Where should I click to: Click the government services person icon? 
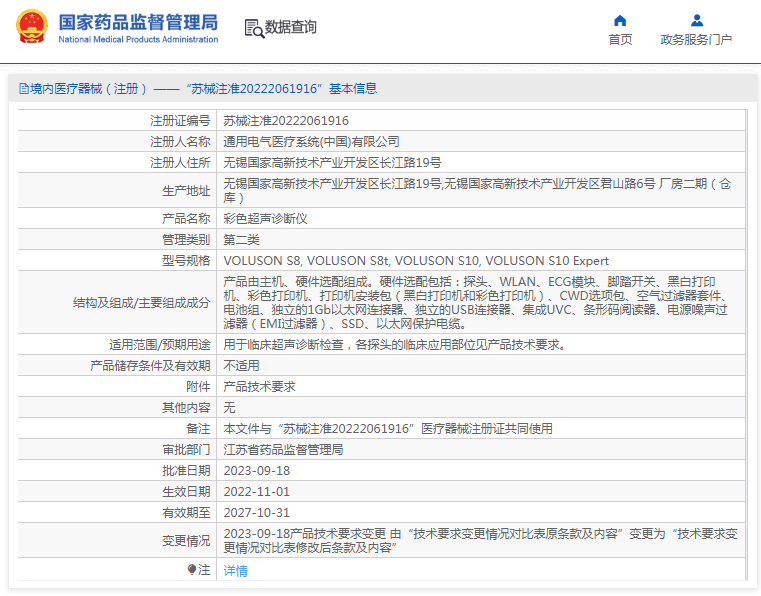point(697,20)
